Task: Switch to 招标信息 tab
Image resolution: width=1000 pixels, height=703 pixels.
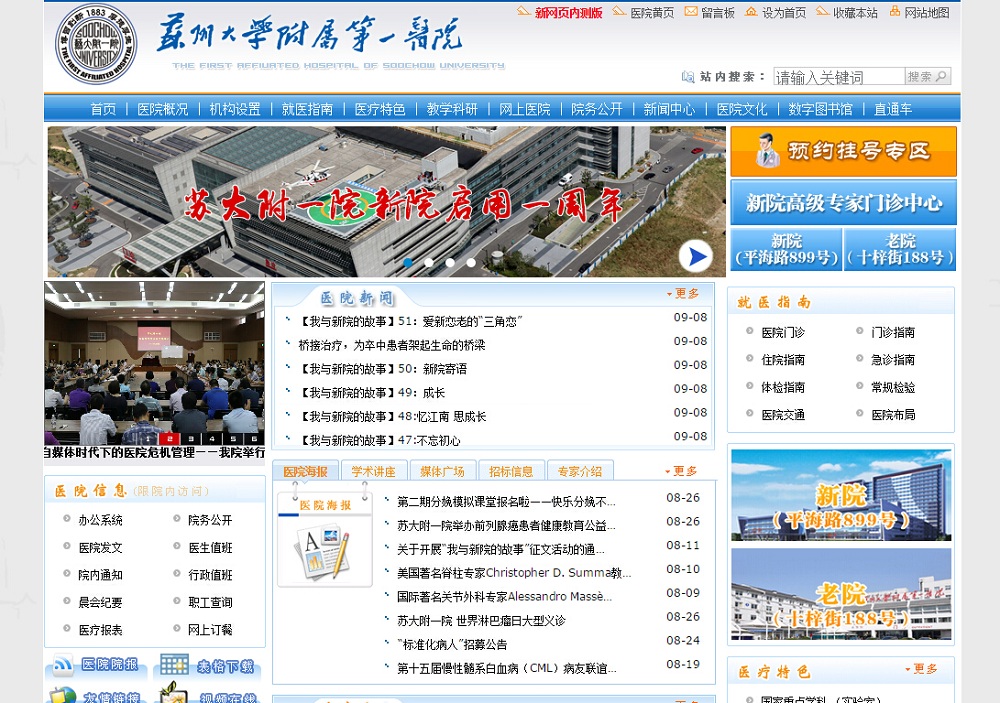Action: (511, 471)
